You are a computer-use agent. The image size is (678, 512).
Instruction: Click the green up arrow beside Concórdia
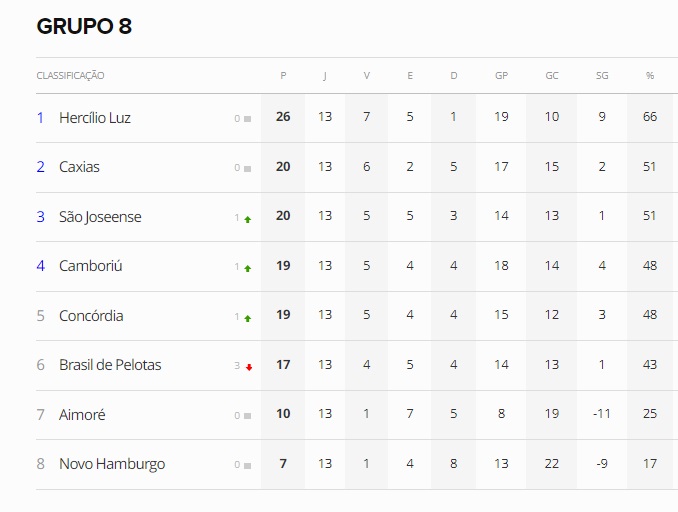[248, 318]
